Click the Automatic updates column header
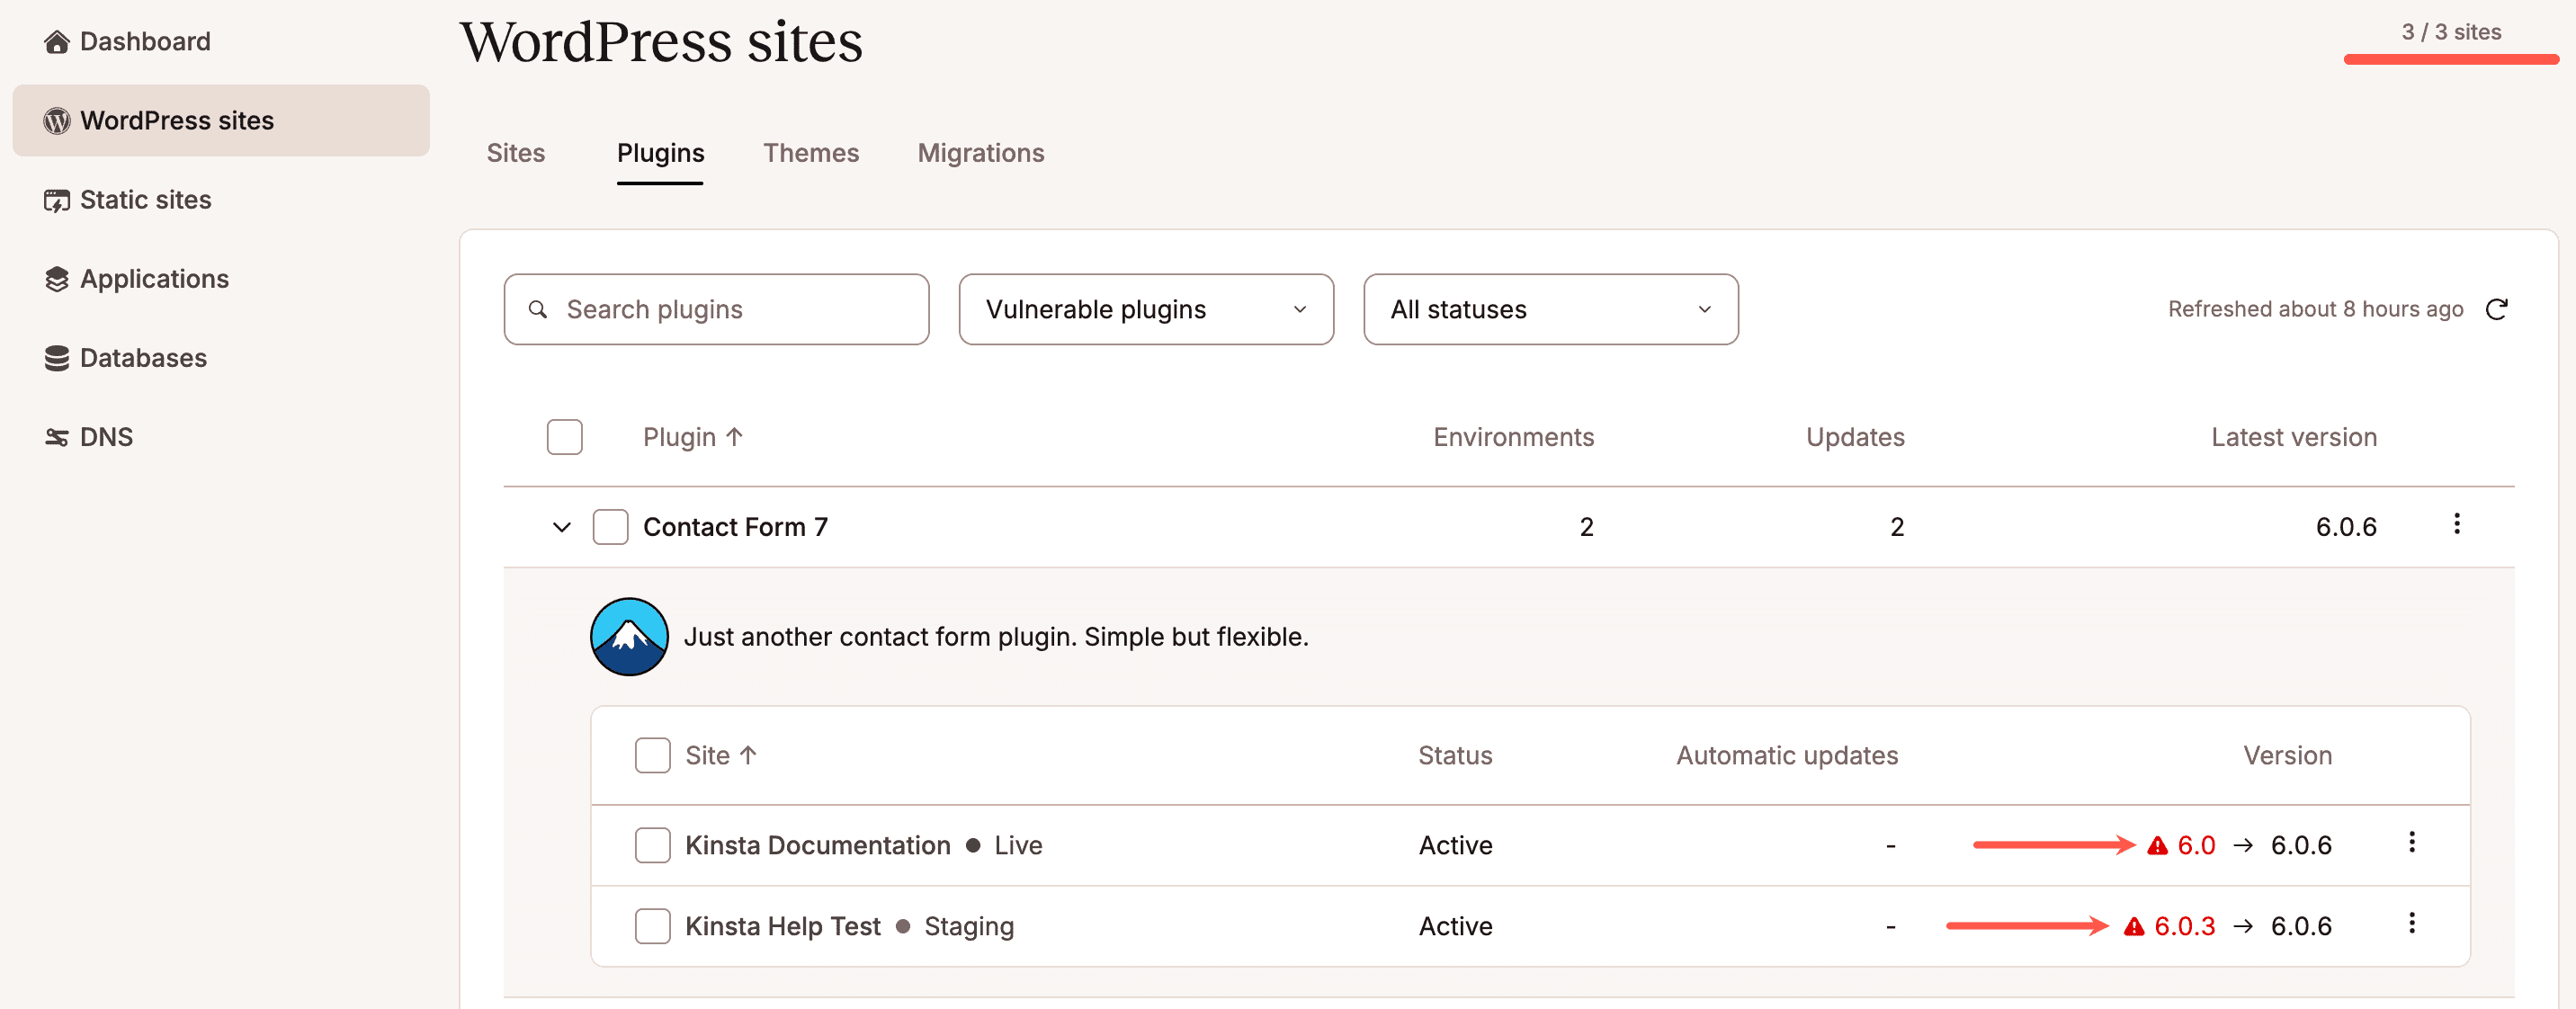Screen dimensions: 2576x1009 click(1787, 755)
